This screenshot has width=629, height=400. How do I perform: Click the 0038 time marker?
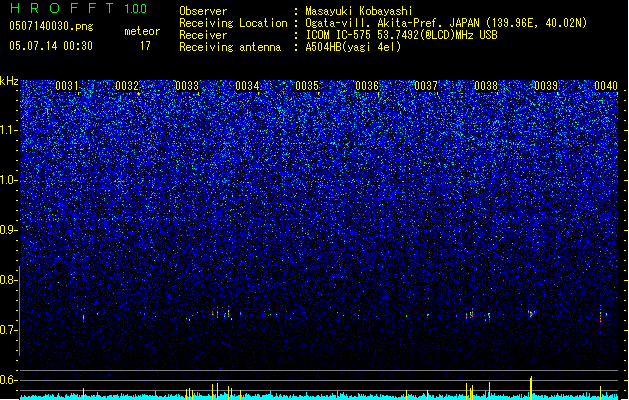[x=486, y=86]
